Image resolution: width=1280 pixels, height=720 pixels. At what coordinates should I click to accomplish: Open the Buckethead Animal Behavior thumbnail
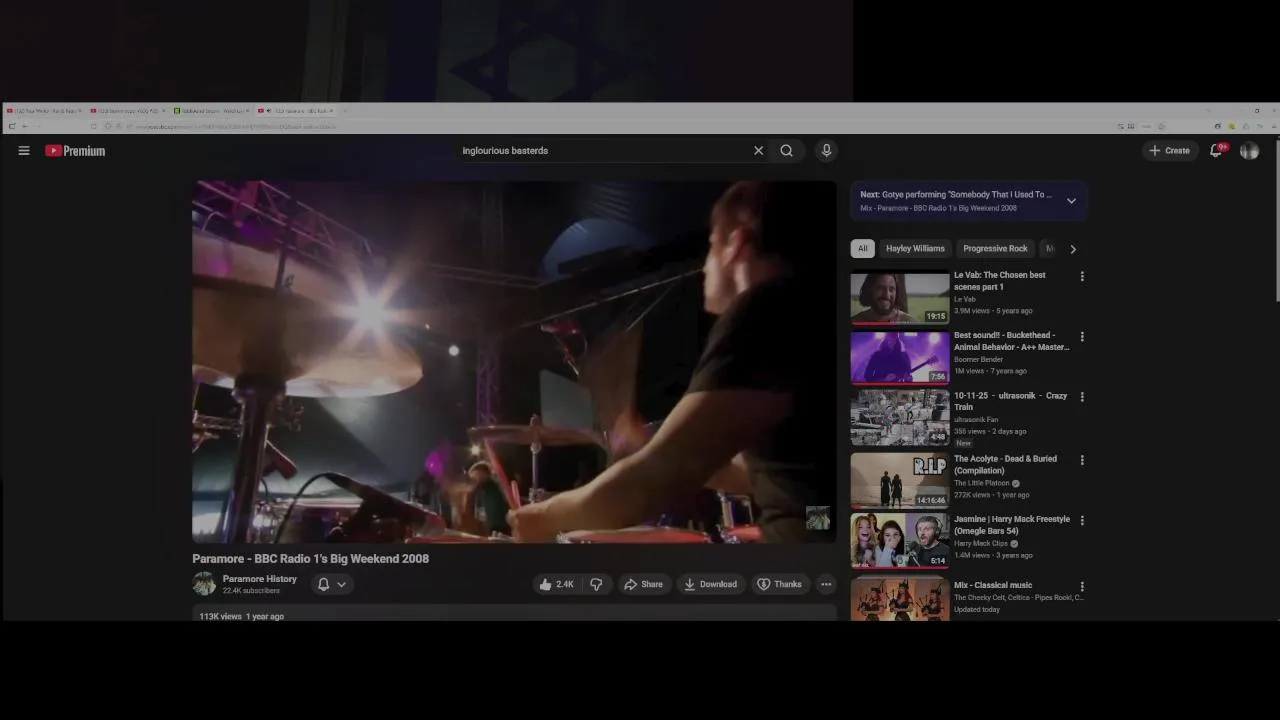(900, 358)
